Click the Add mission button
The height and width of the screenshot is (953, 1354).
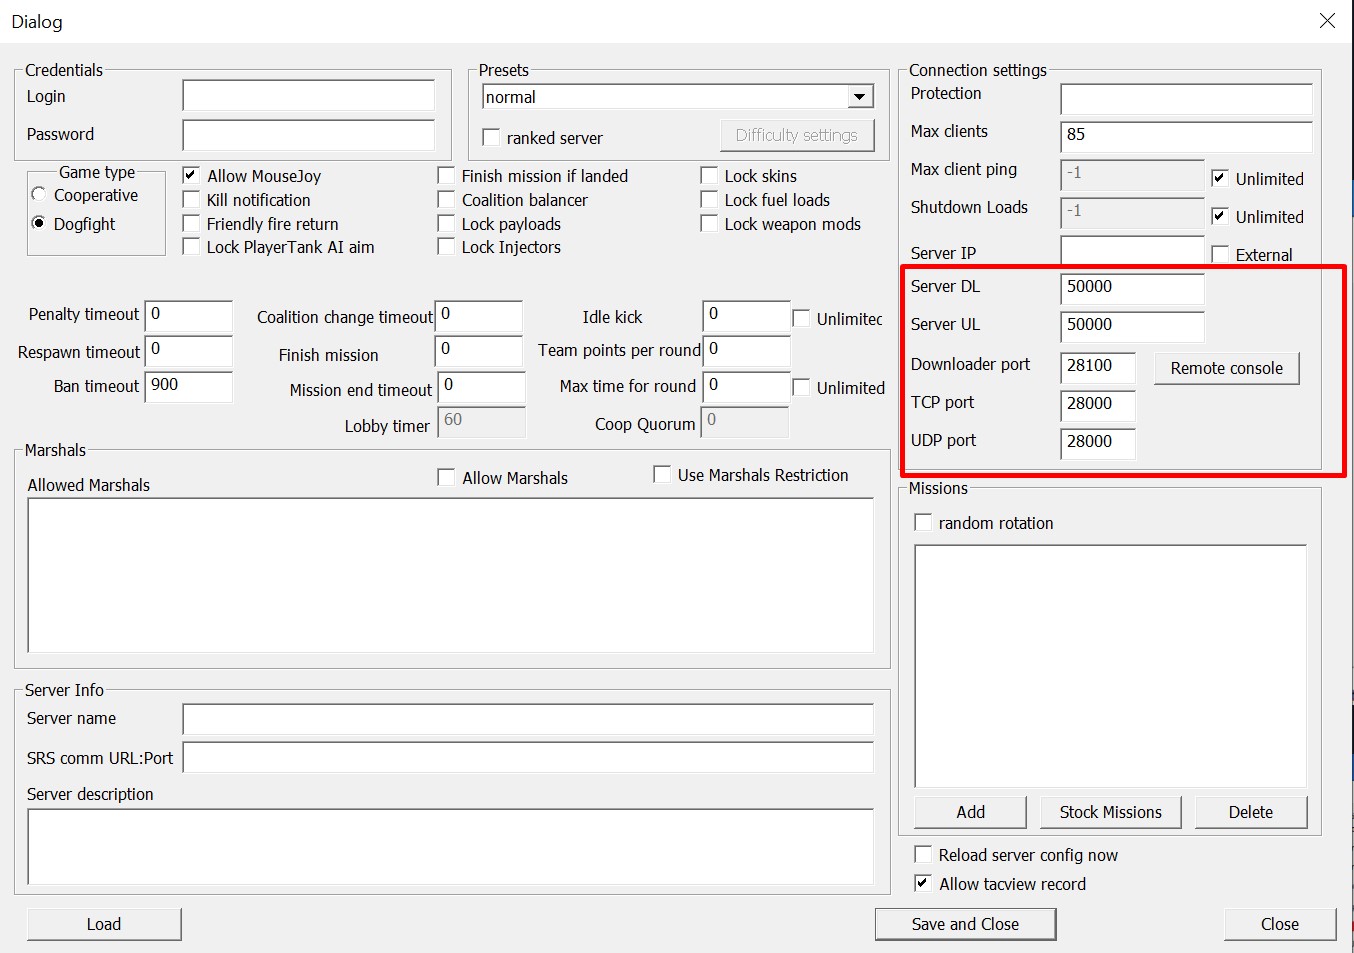[x=970, y=812]
